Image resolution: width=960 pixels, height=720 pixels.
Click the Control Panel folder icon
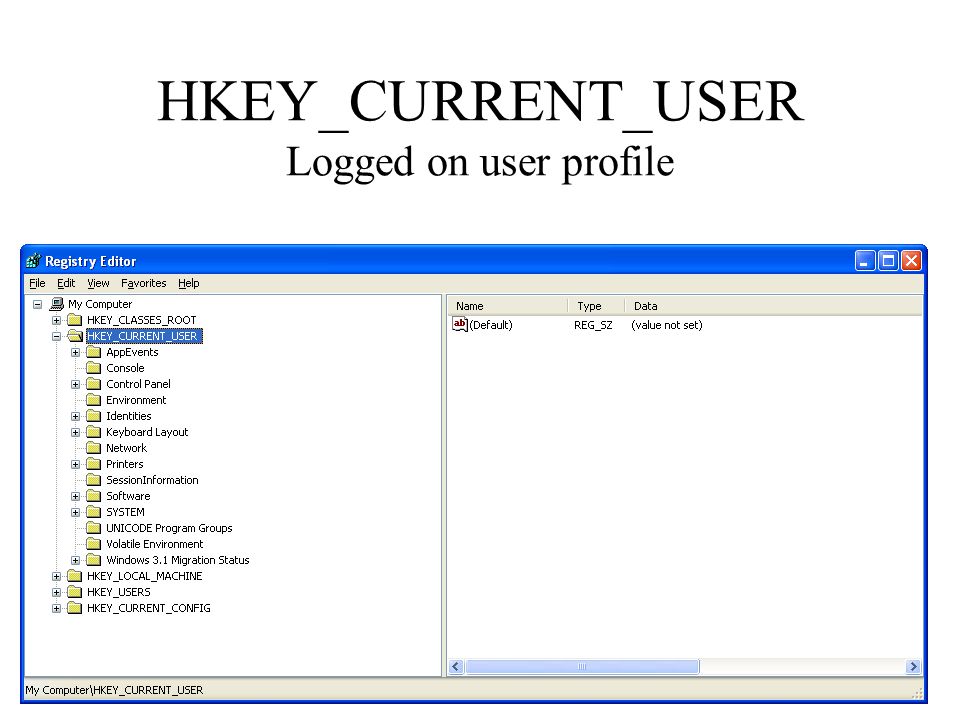tap(94, 384)
